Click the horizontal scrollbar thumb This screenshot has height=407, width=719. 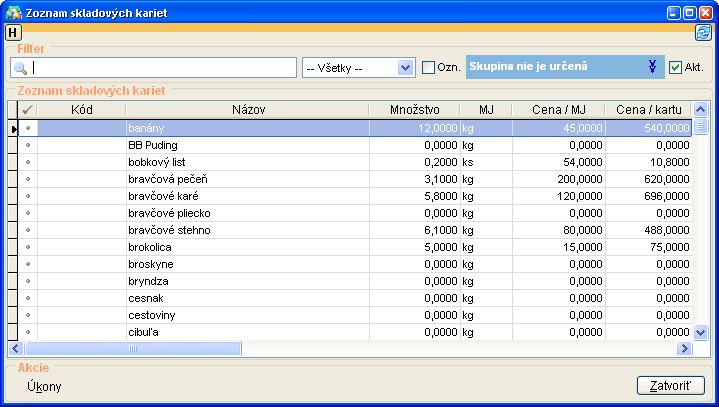135,349
